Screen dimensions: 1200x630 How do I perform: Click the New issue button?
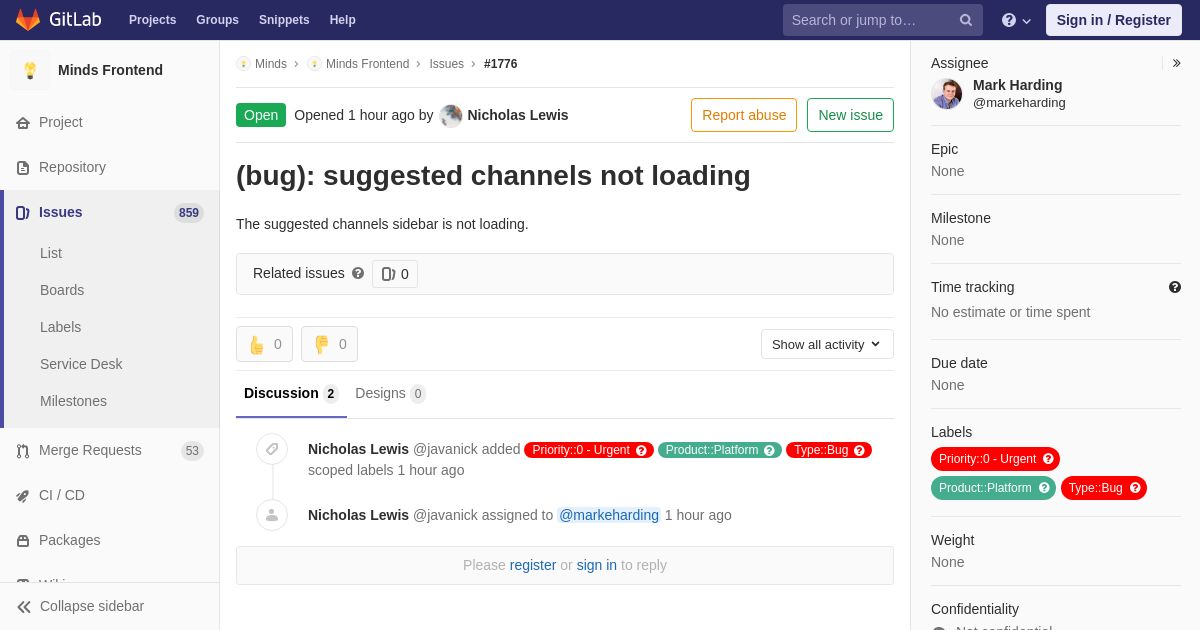[x=850, y=115]
